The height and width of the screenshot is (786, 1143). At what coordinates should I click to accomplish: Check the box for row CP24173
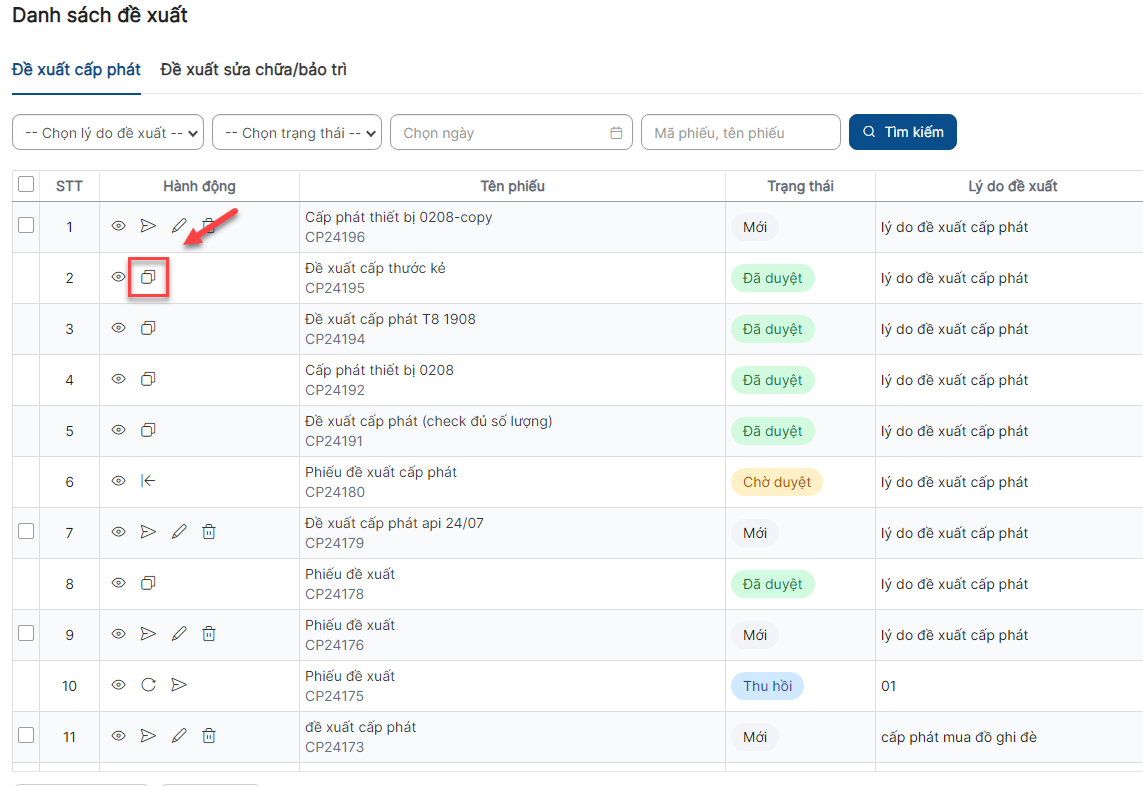click(26, 735)
